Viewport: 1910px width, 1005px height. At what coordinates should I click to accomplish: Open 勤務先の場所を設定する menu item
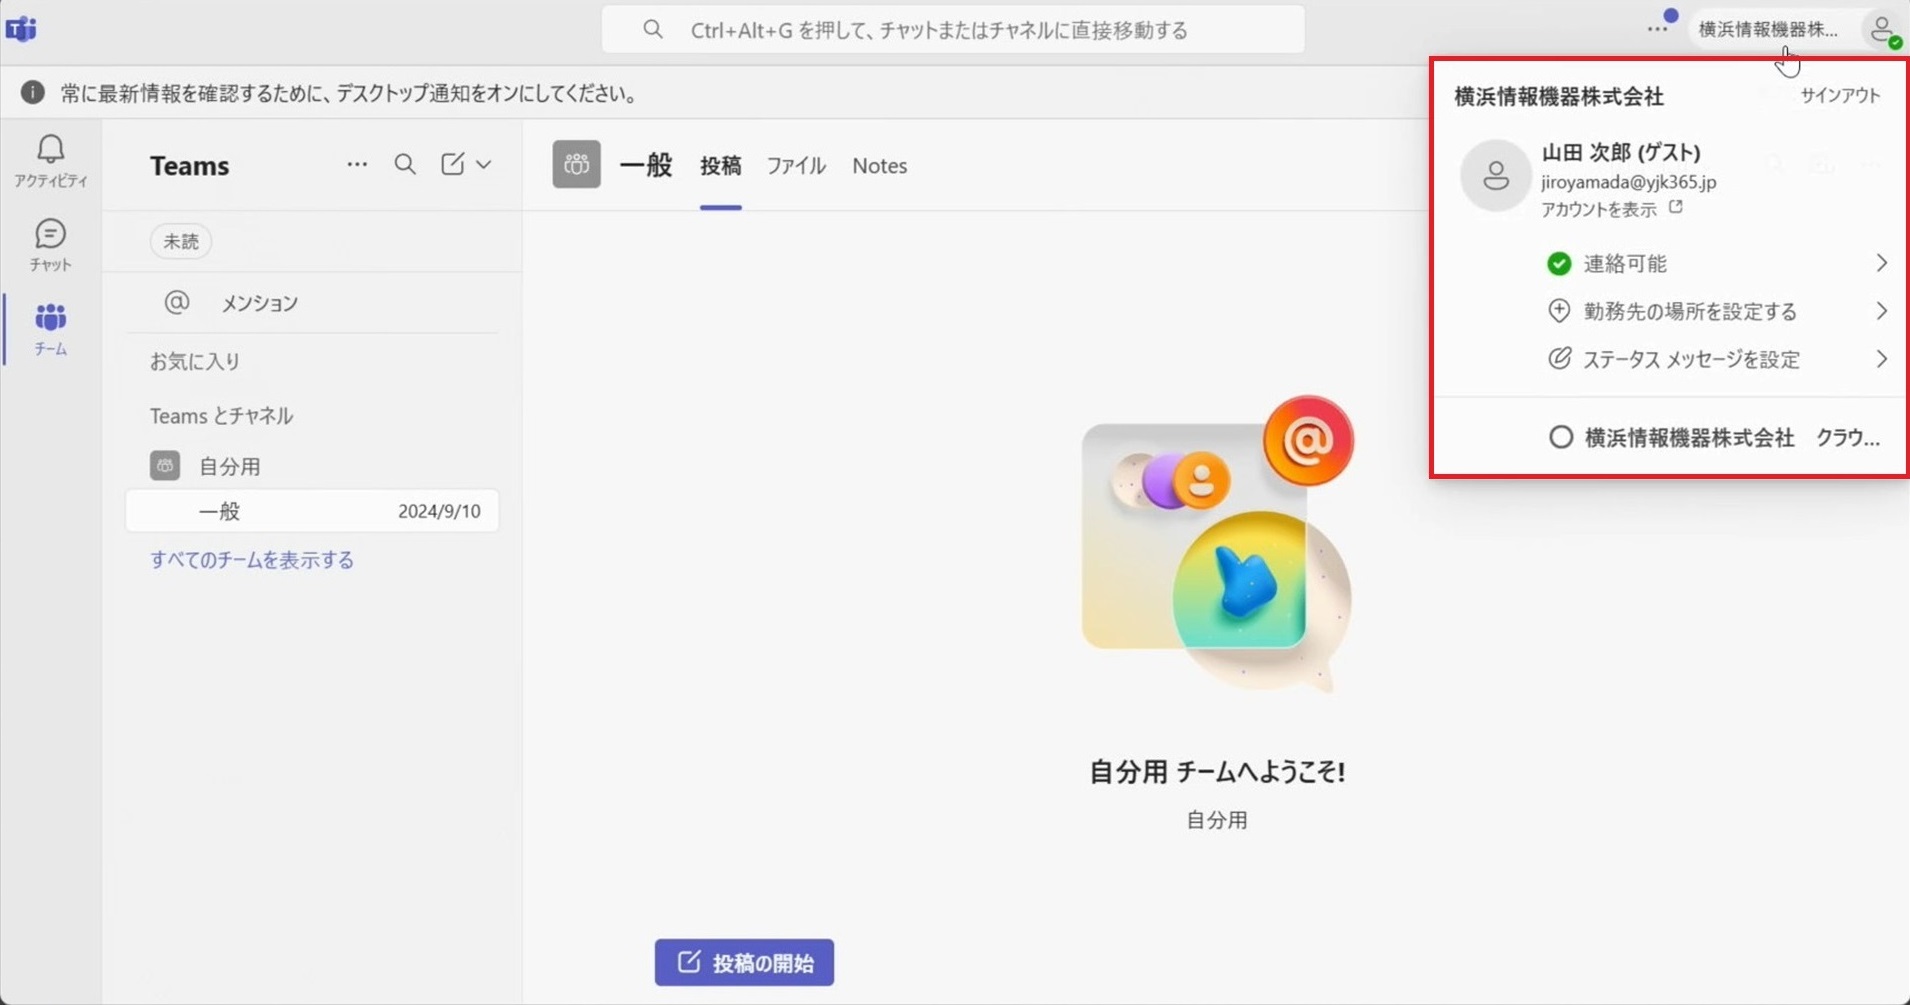pyautogui.click(x=1716, y=311)
